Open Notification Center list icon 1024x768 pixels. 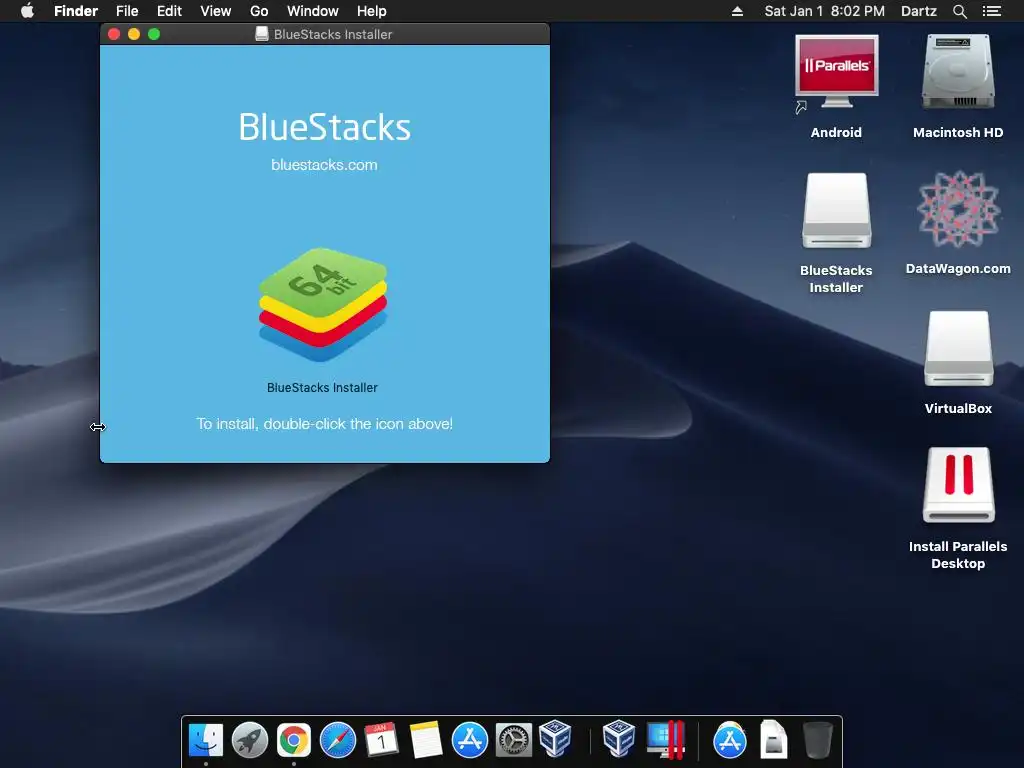click(x=992, y=11)
